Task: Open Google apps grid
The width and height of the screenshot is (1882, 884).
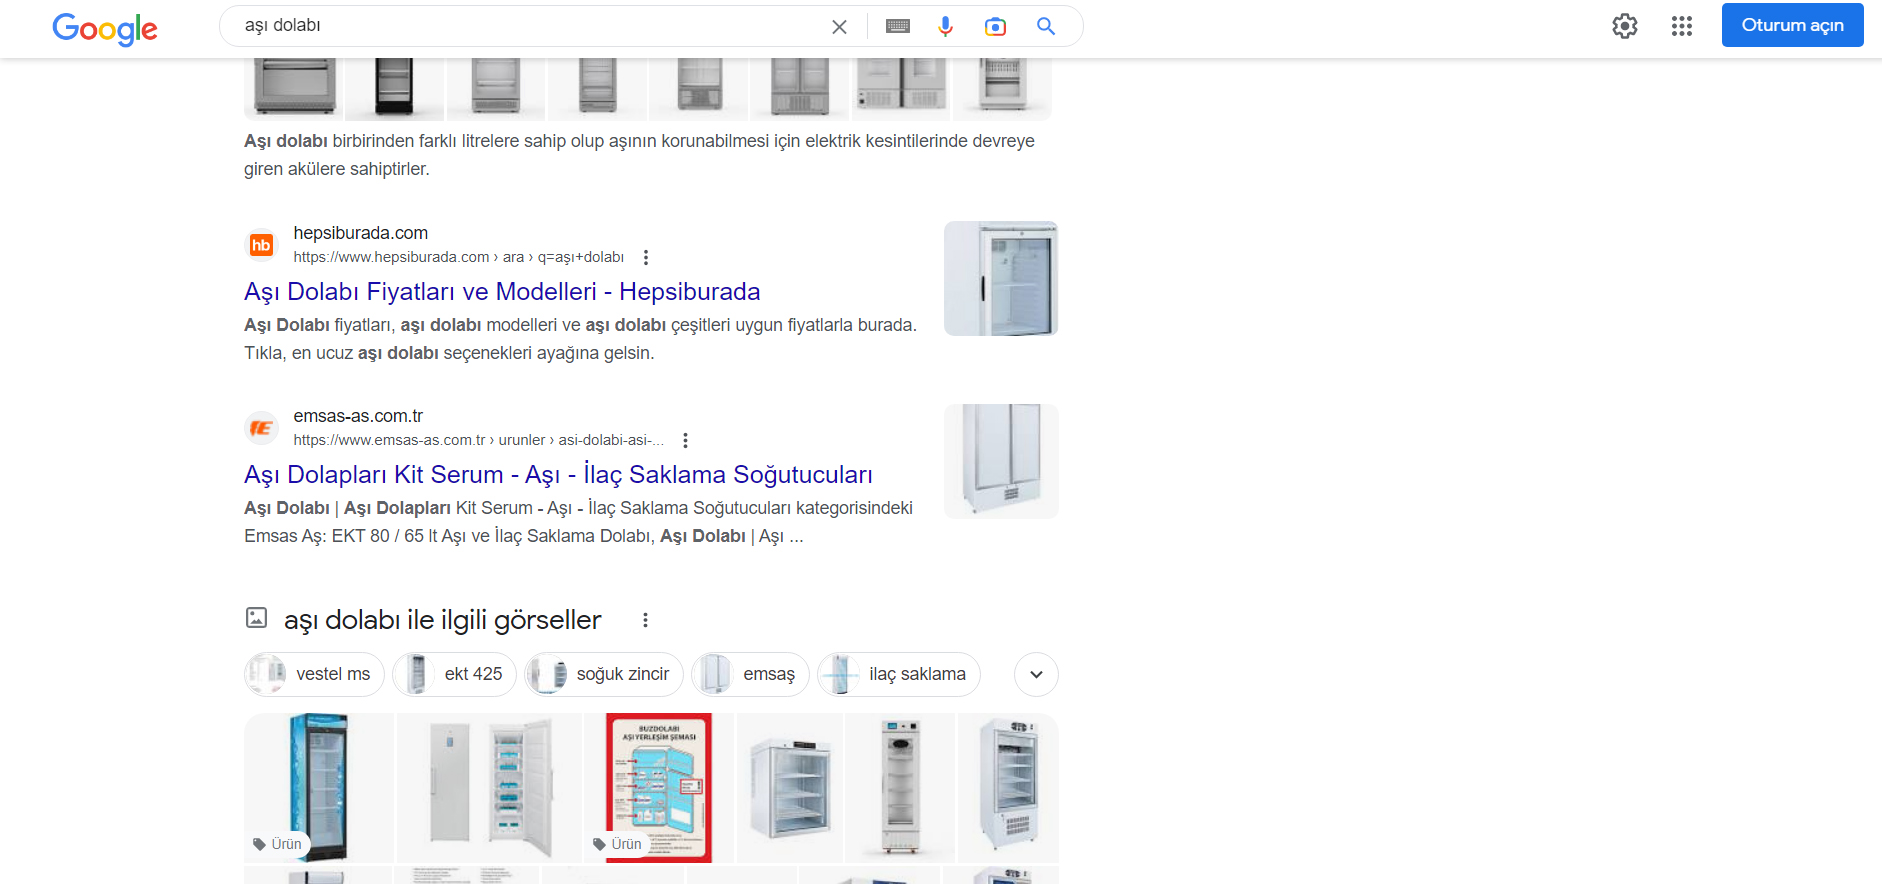Action: coord(1682,26)
